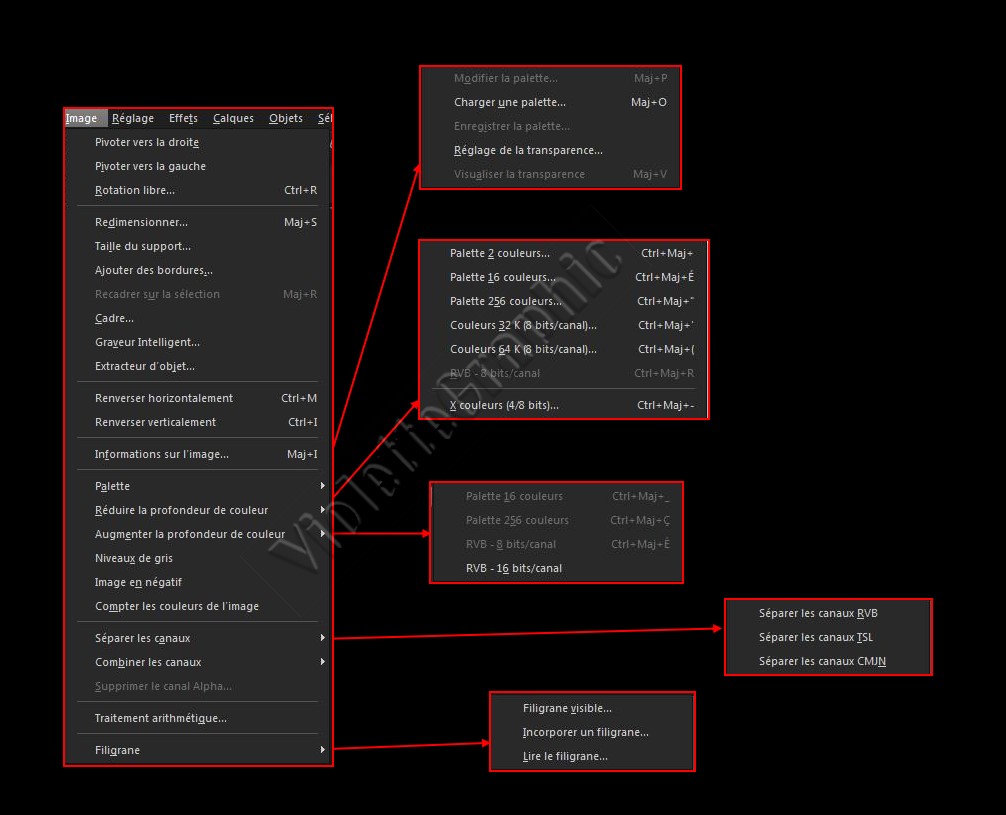Select Ajouter des bordures
This screenshot has height=815, width=1006.
(x=153, y=270)
